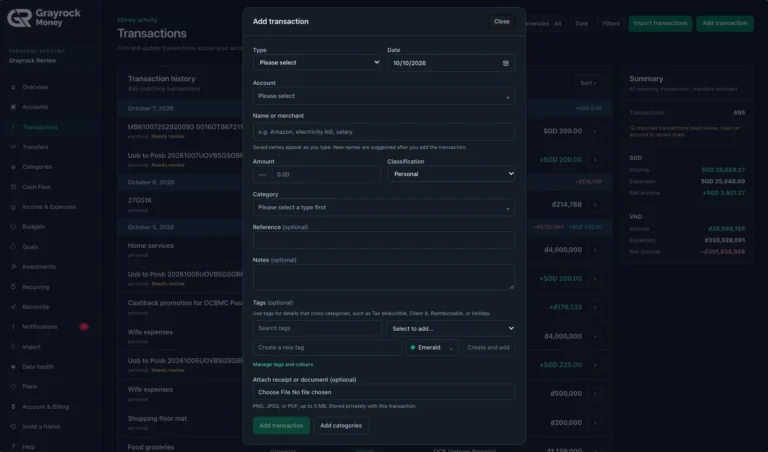768x452 pixels.
Task: Click Import transactions header button
Action: pos(660,24)
